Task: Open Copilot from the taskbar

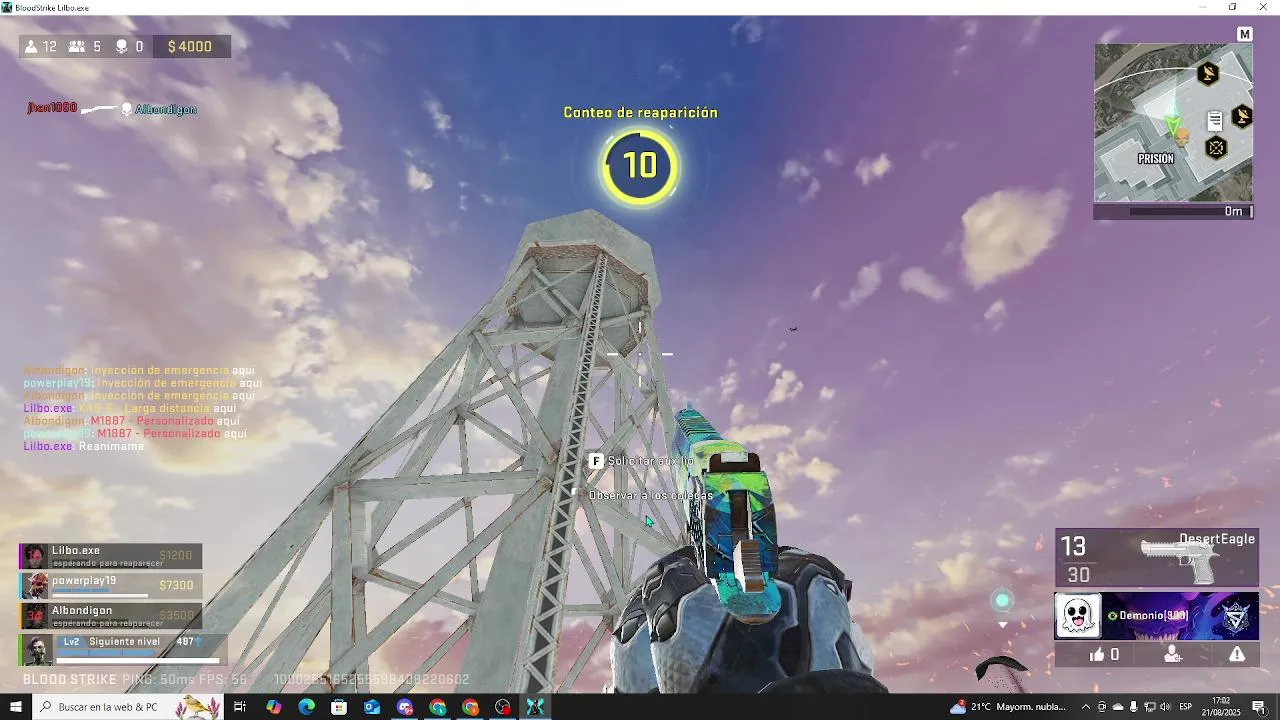Action: [273, 707]
